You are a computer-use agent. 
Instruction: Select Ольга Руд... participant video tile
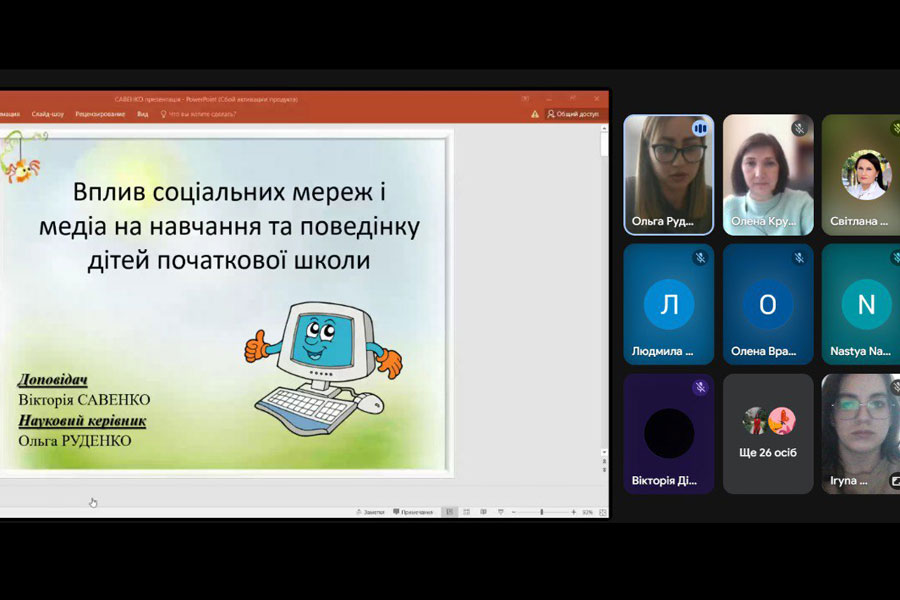pos(669,175)
